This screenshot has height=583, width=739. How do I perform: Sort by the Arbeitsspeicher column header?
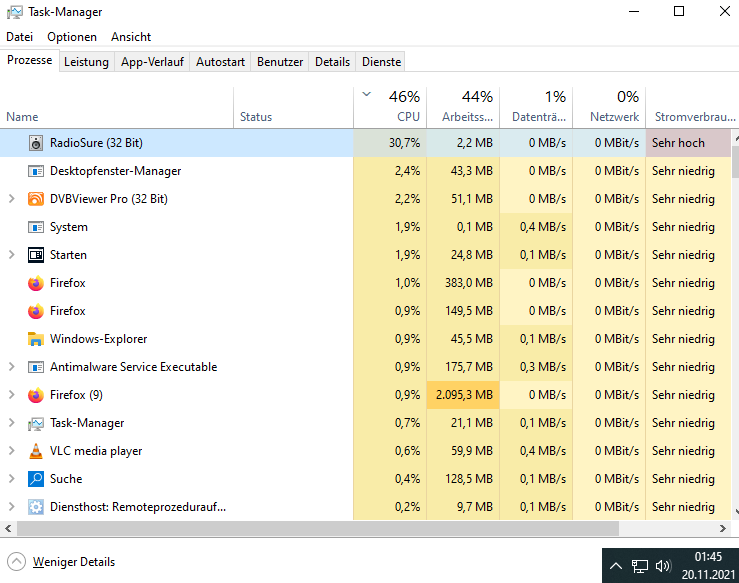(463, 107)
